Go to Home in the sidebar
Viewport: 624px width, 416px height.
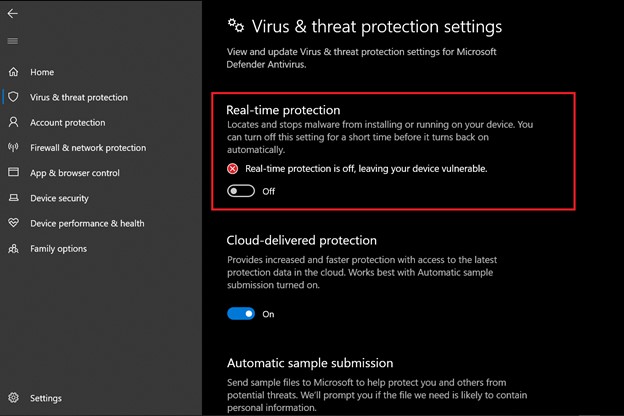tap(42, 72)
